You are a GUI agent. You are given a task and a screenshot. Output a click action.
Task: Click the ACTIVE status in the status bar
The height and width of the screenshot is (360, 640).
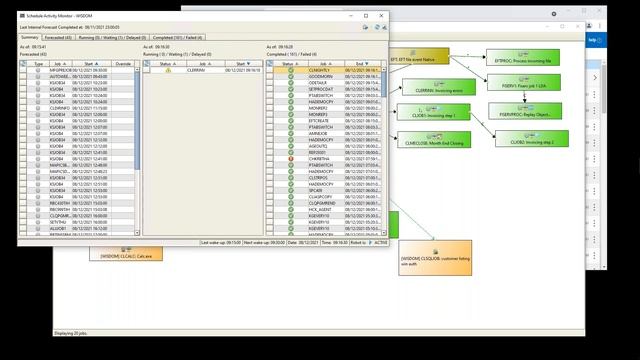[x=381, y=242]
